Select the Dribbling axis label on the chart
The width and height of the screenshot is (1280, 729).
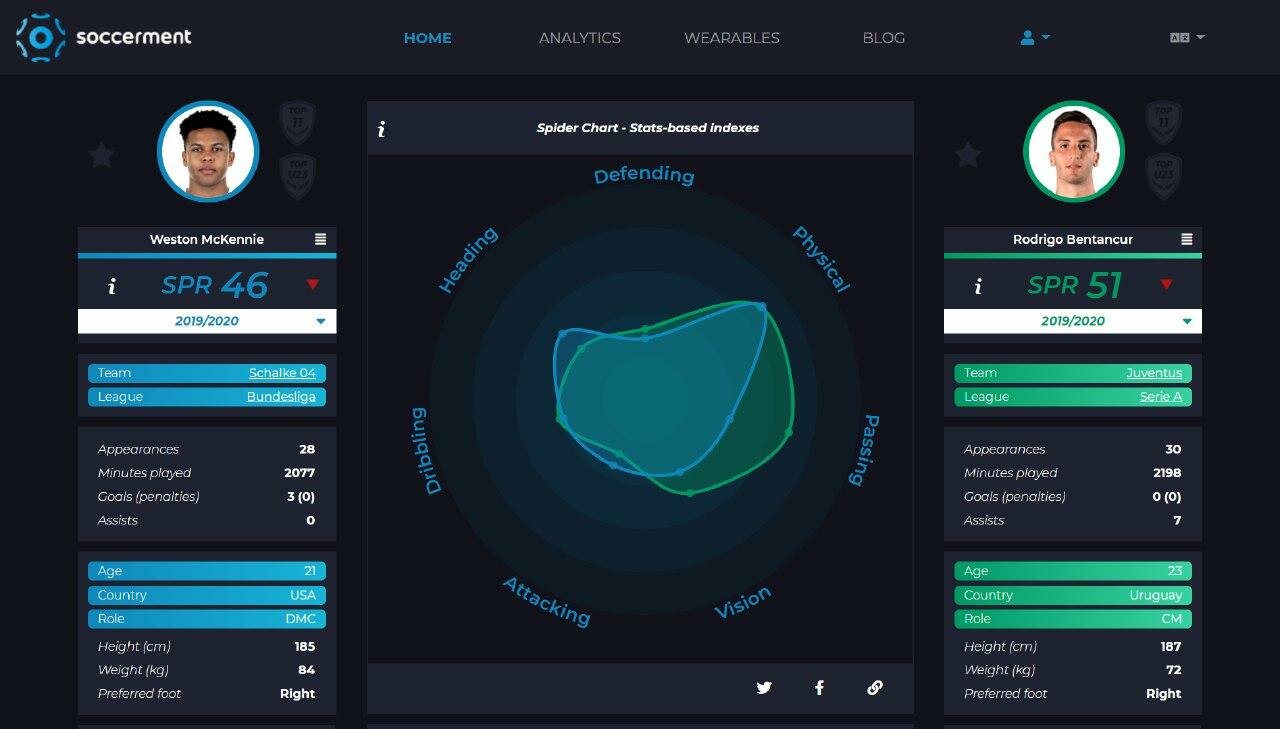[x=427, y=451]
